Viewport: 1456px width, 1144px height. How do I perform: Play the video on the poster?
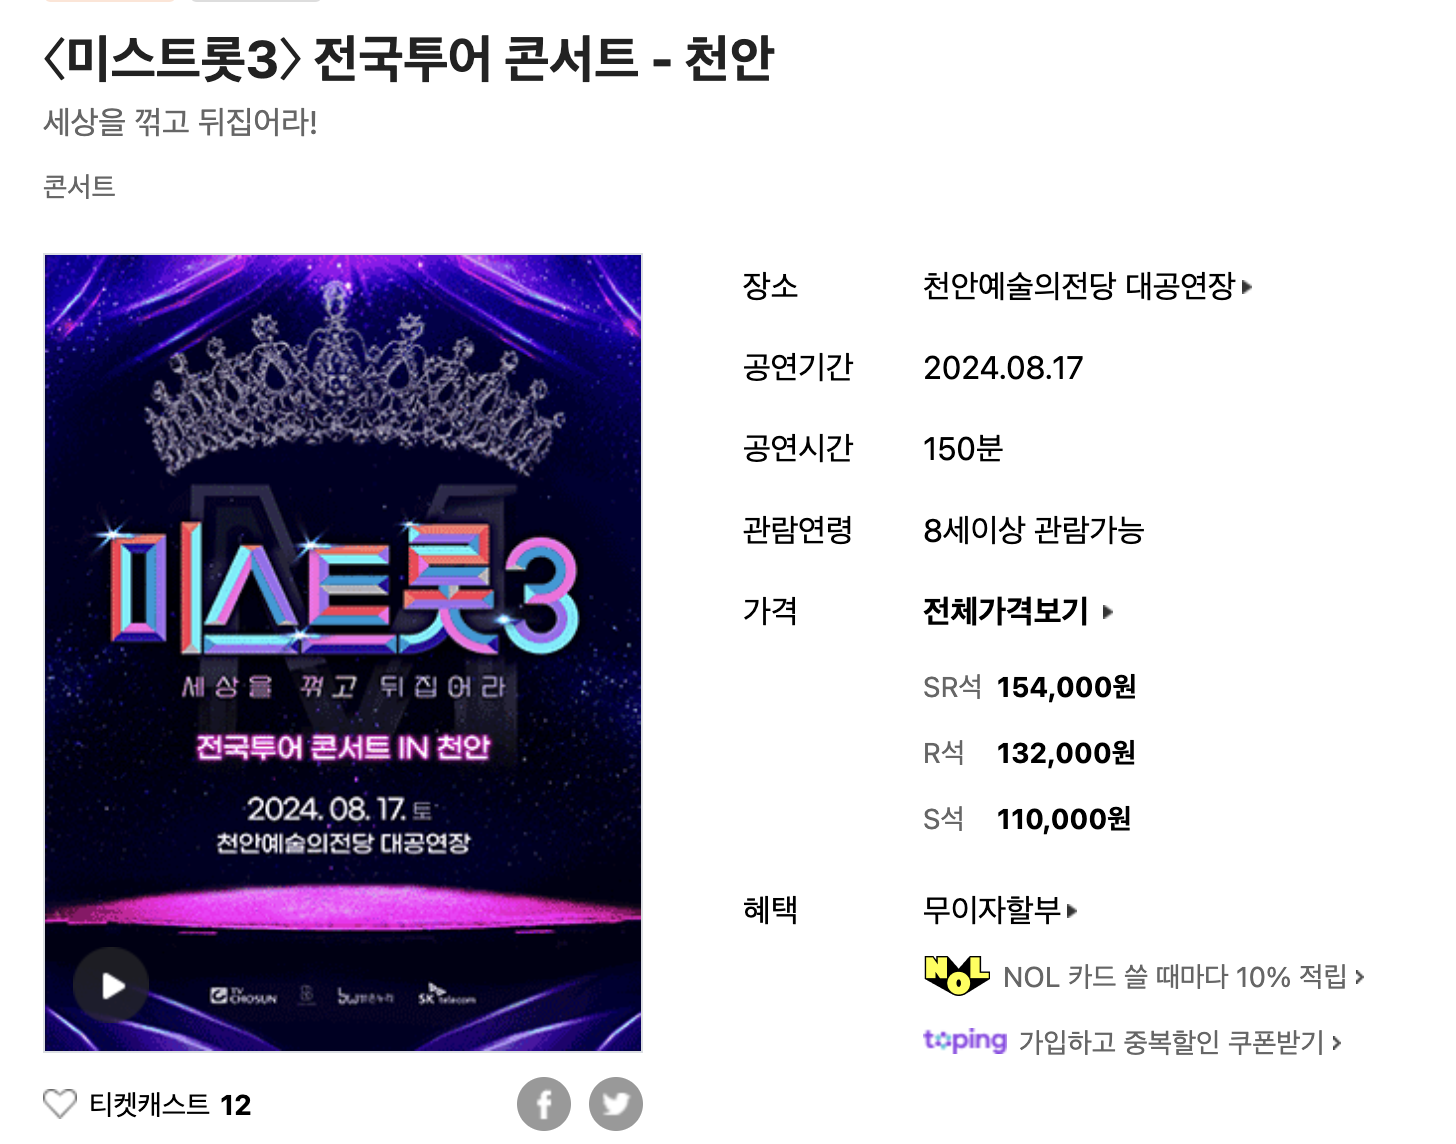pyautogui.click(x=111, y=985)
